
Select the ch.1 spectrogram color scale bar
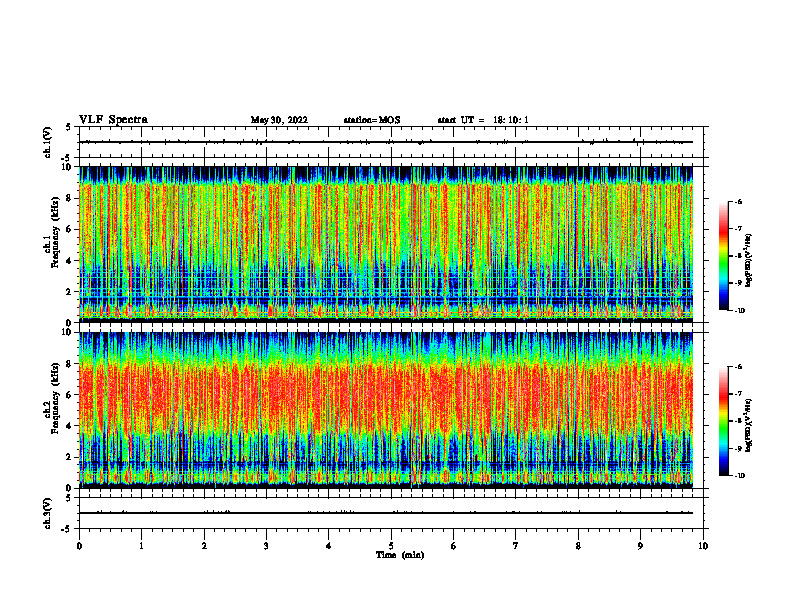point(723,256)
